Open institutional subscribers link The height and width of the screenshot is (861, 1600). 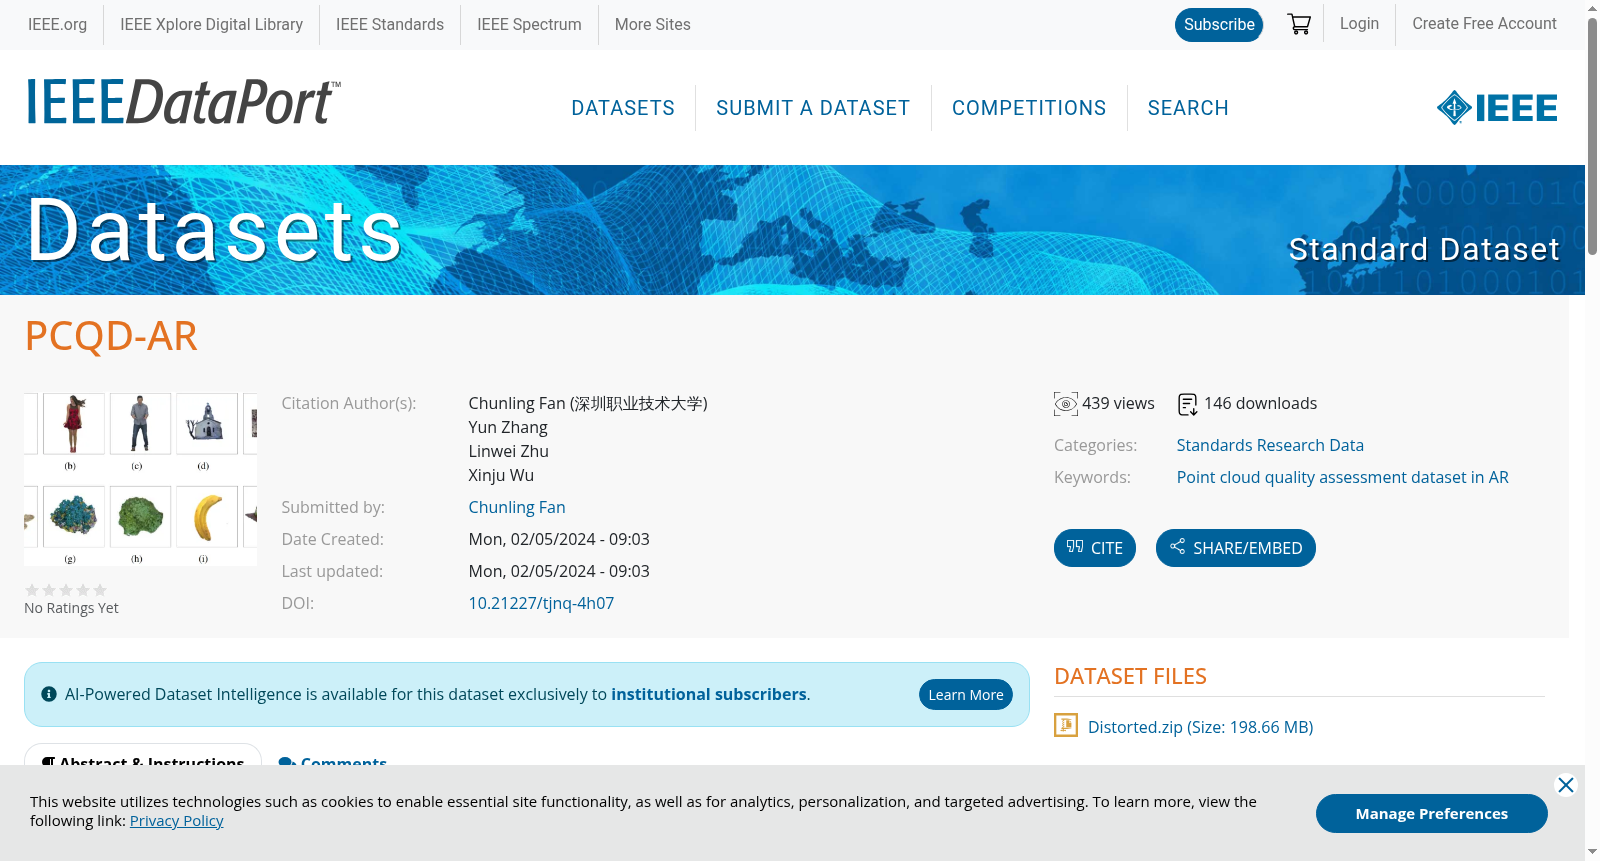[709, 694]
